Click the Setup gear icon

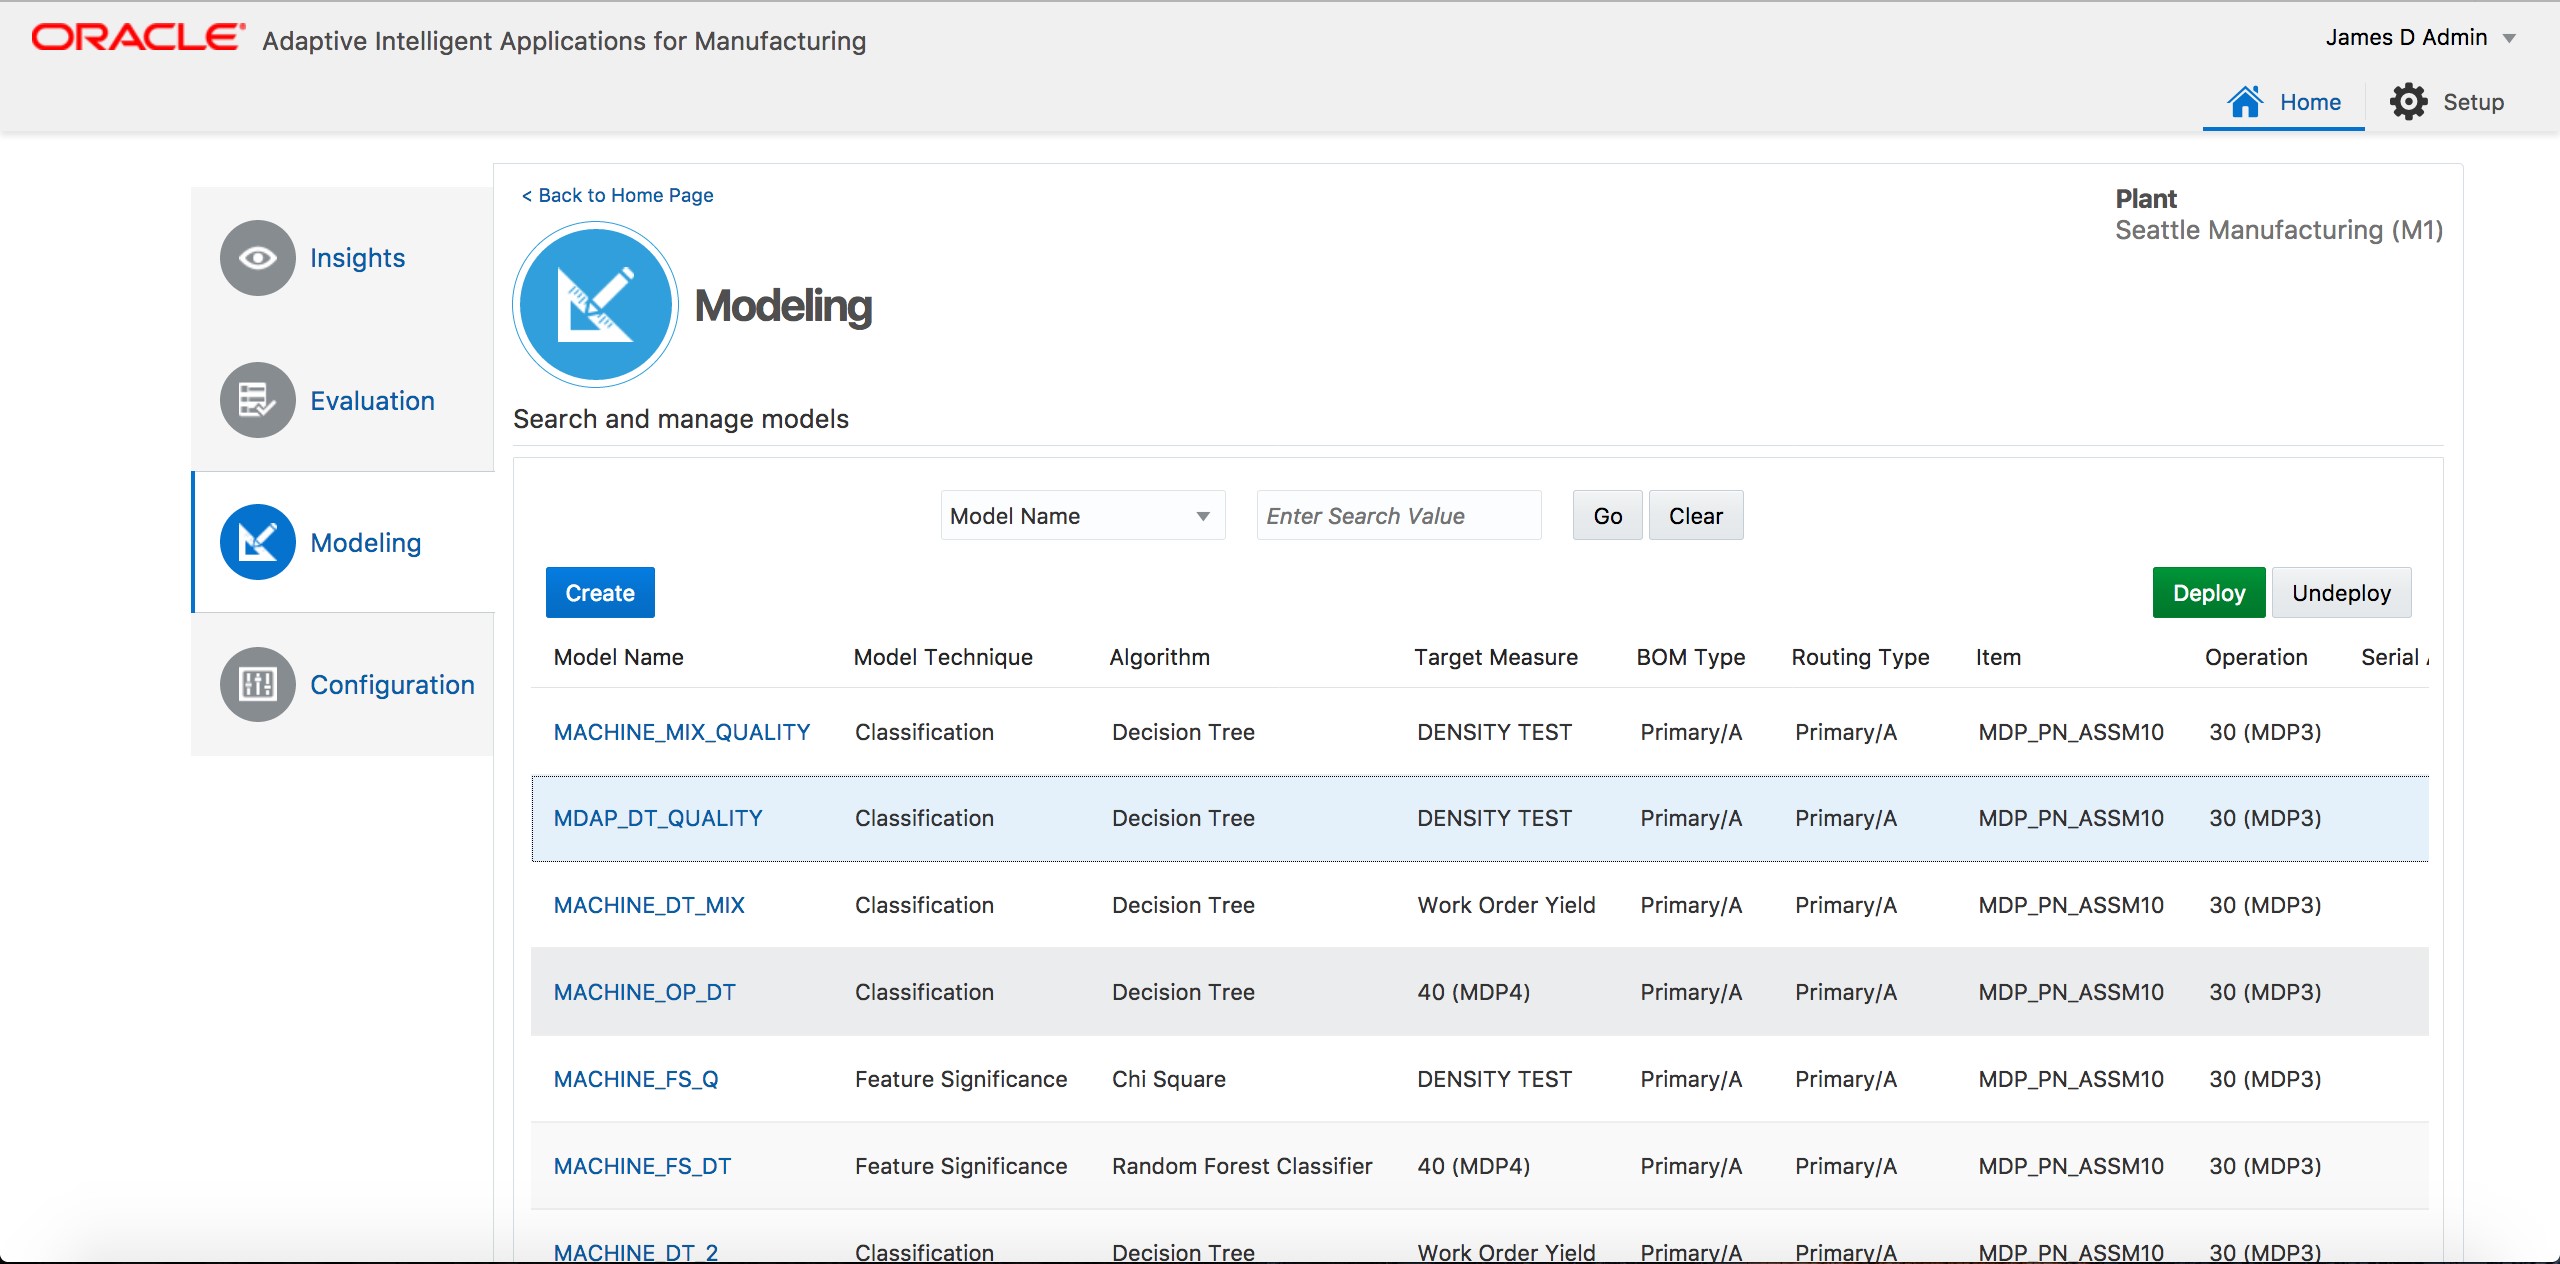click(2408, 101)
